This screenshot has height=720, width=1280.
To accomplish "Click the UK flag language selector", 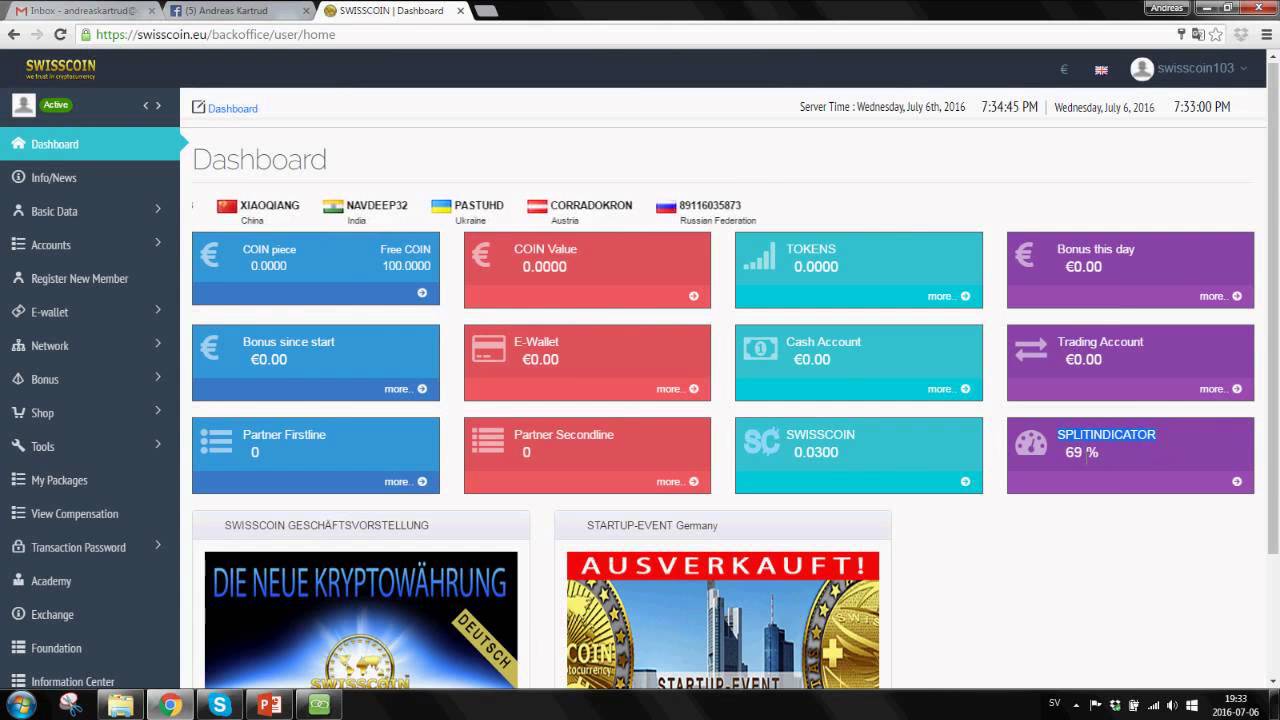I will tap(1101, 70).
